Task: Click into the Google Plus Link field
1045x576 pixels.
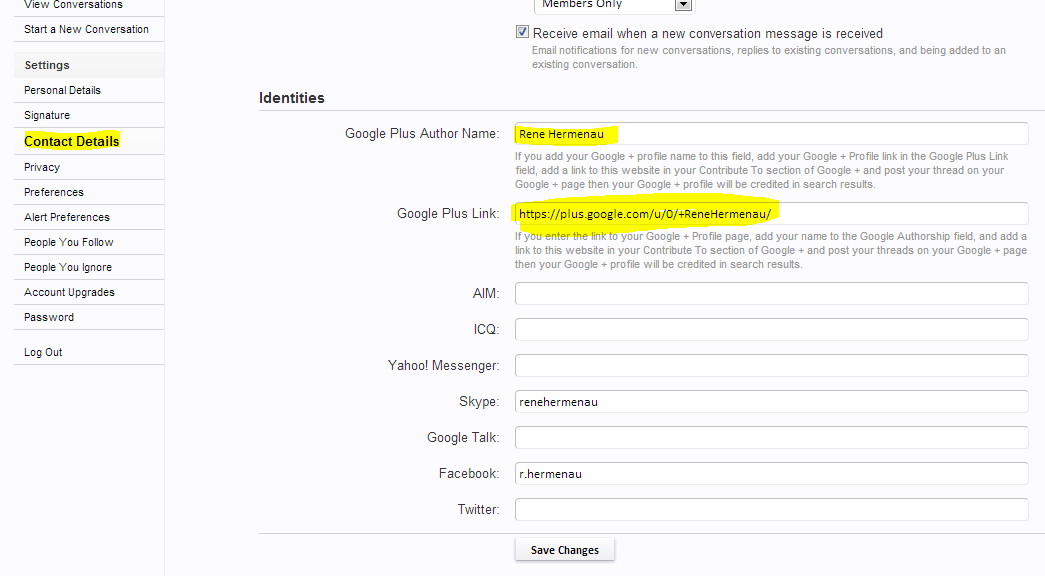Action: 771,213
